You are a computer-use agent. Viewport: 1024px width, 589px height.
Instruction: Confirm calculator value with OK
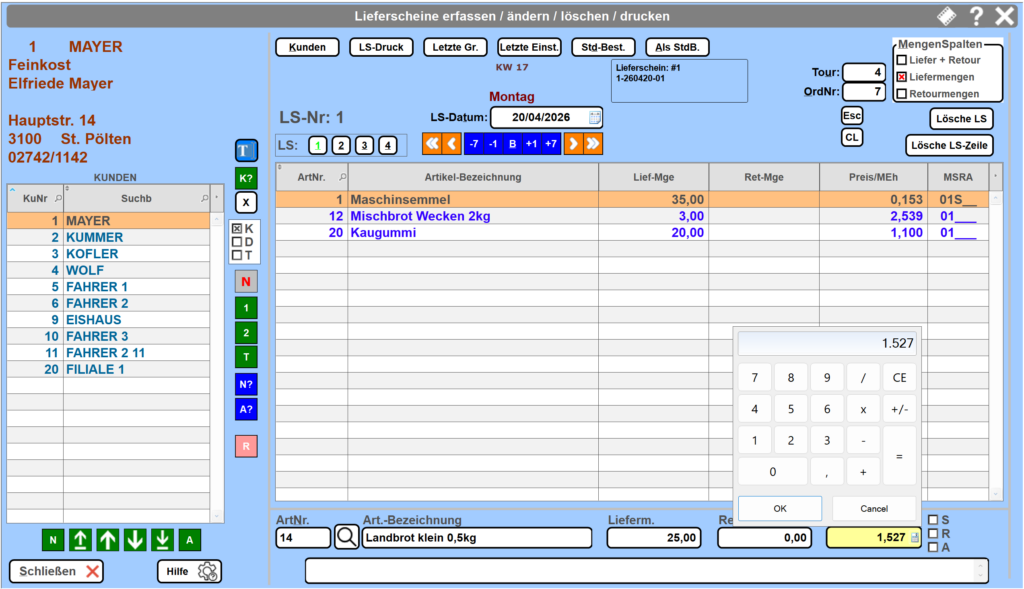(780, 508)
